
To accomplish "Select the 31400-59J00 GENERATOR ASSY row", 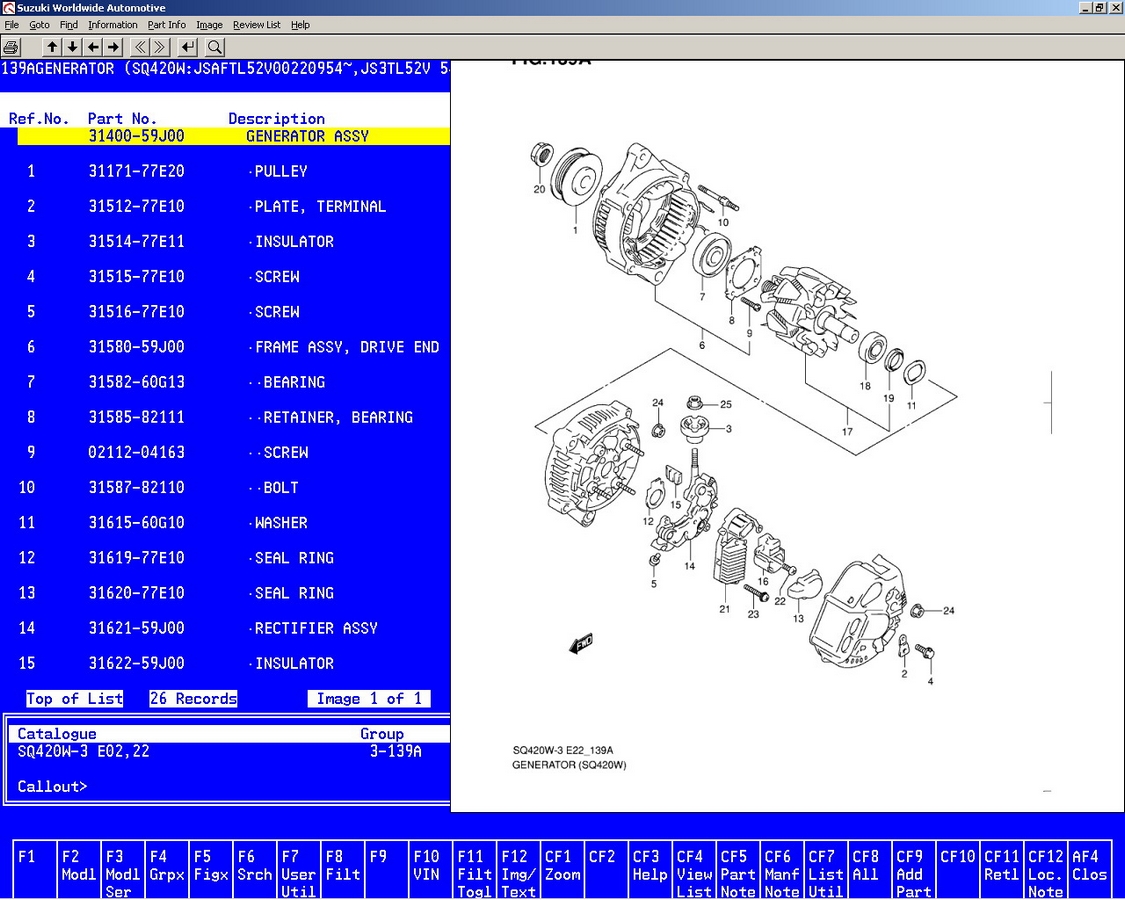I will click(234, 136).
